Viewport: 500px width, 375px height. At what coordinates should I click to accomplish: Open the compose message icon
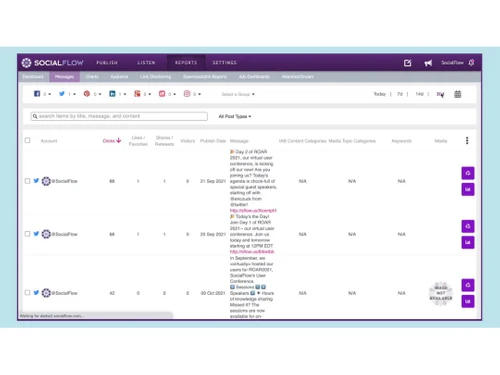[x=407, y=63]
